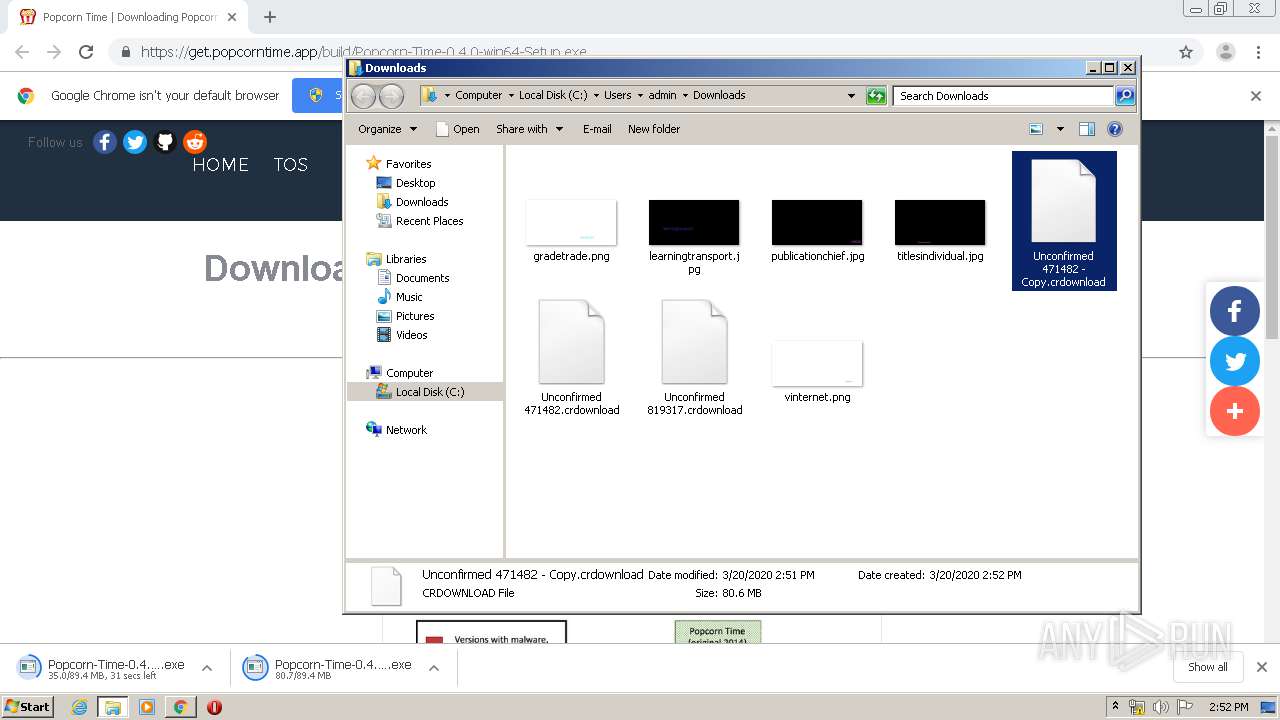1280x720 pixels.
Task: Select Documents library in navigation pane
Action: click(x=413, y=278)
